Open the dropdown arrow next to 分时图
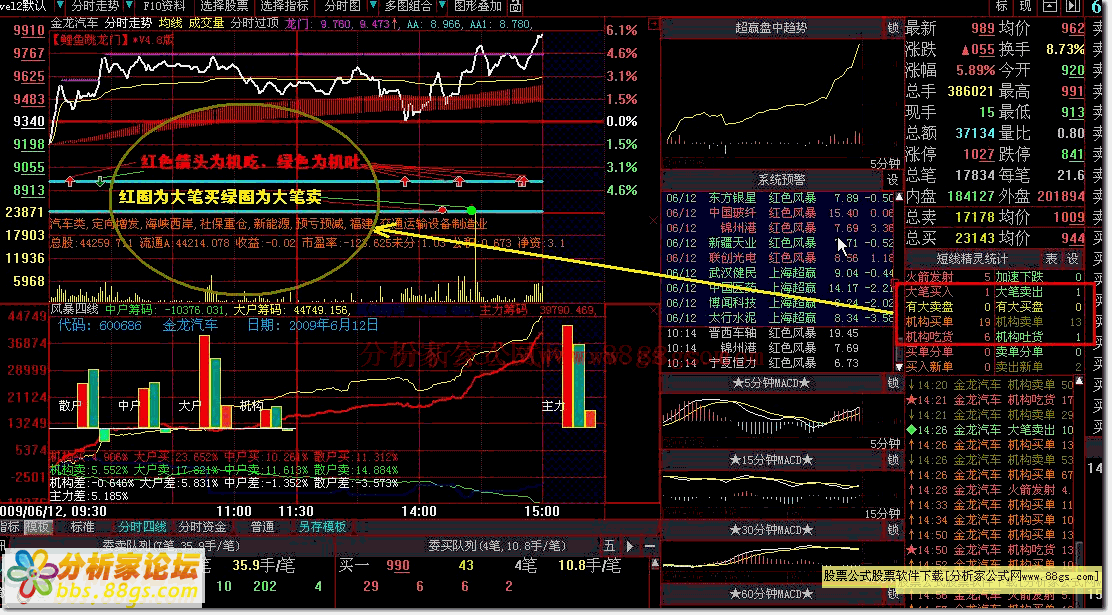 coord(372,6)
